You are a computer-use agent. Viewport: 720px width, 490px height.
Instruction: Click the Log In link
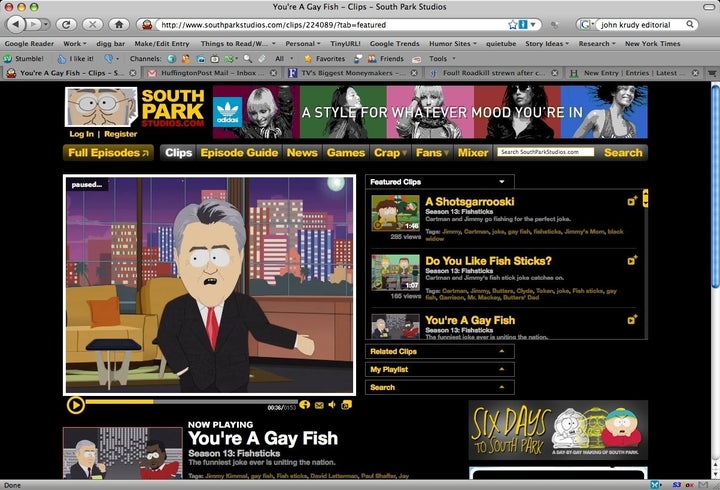(x=81, y=134)
